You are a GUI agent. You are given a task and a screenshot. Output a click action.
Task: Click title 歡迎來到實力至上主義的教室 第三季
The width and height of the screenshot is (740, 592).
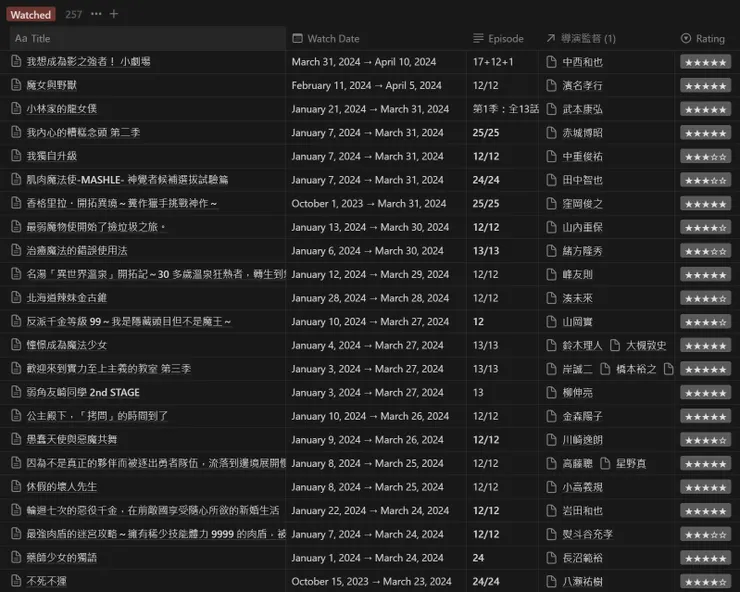coord(109,368)
